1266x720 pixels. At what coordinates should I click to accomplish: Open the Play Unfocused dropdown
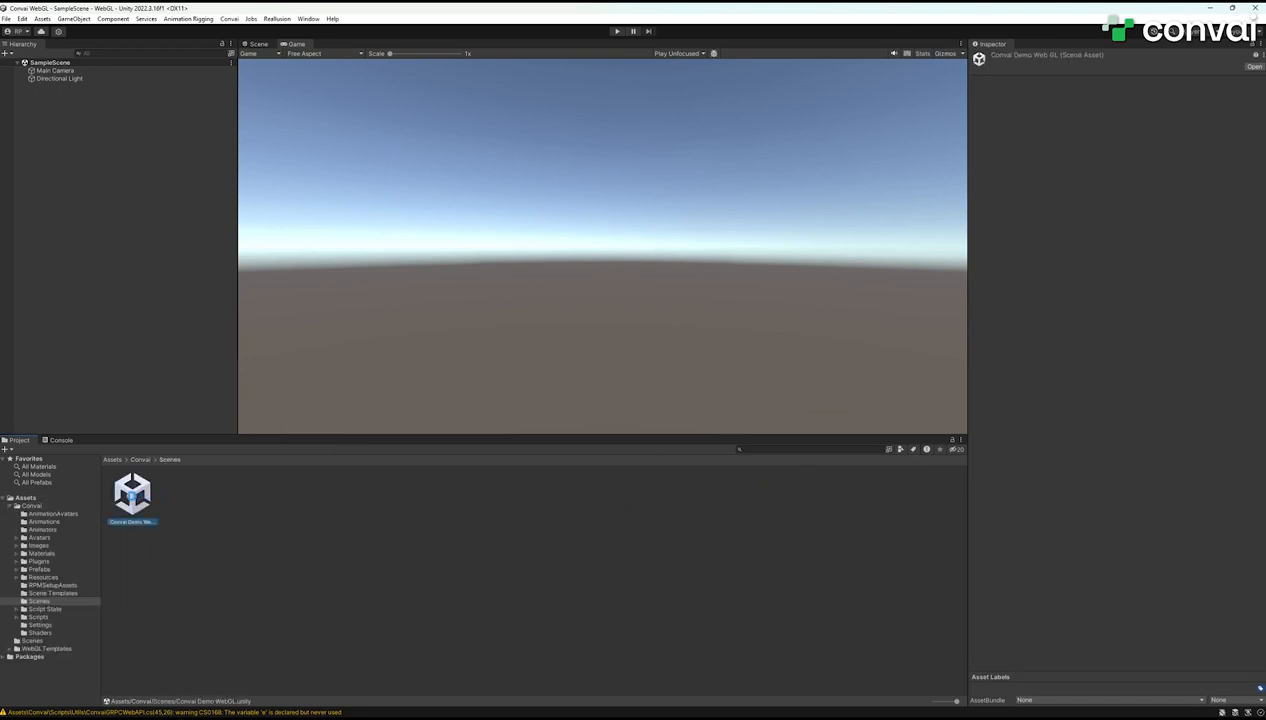tap(679, 54)
